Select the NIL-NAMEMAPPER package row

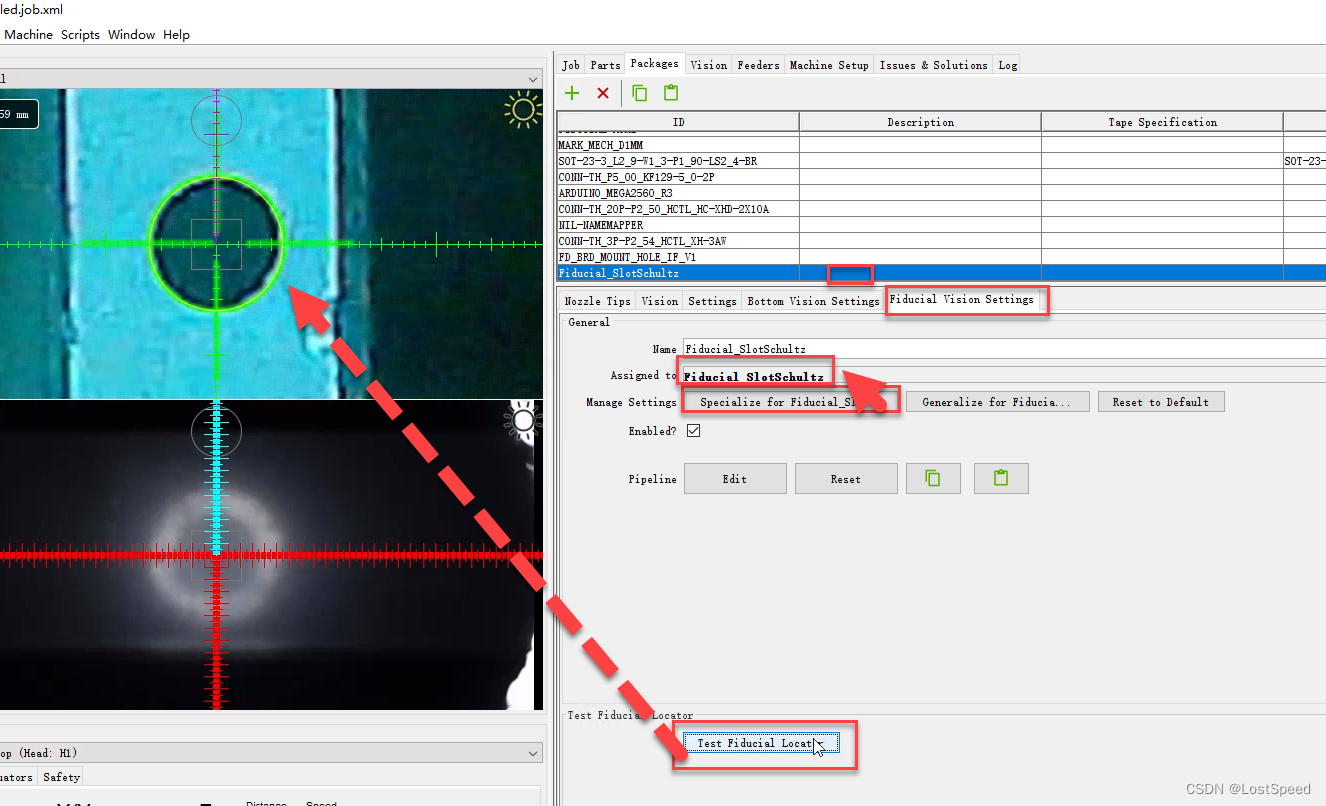pos(941,225)
